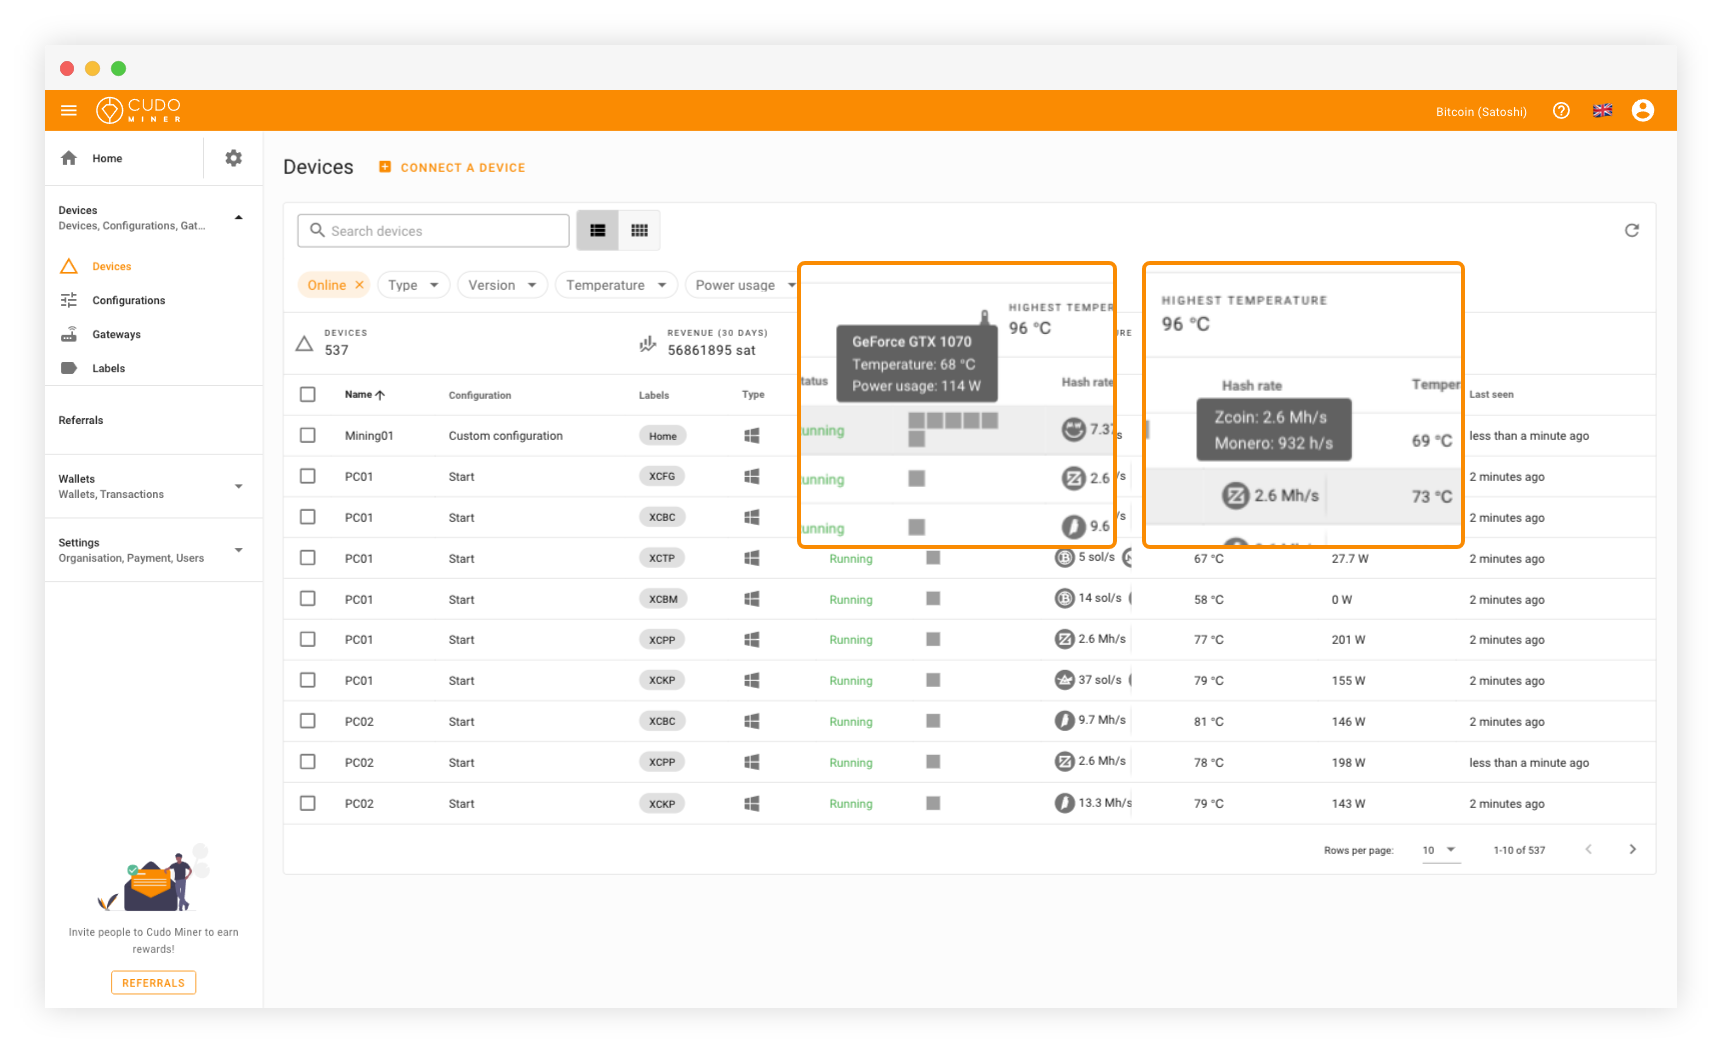Refresh the devices list
The image size is (1722, 1053).
pos(1631,230)
